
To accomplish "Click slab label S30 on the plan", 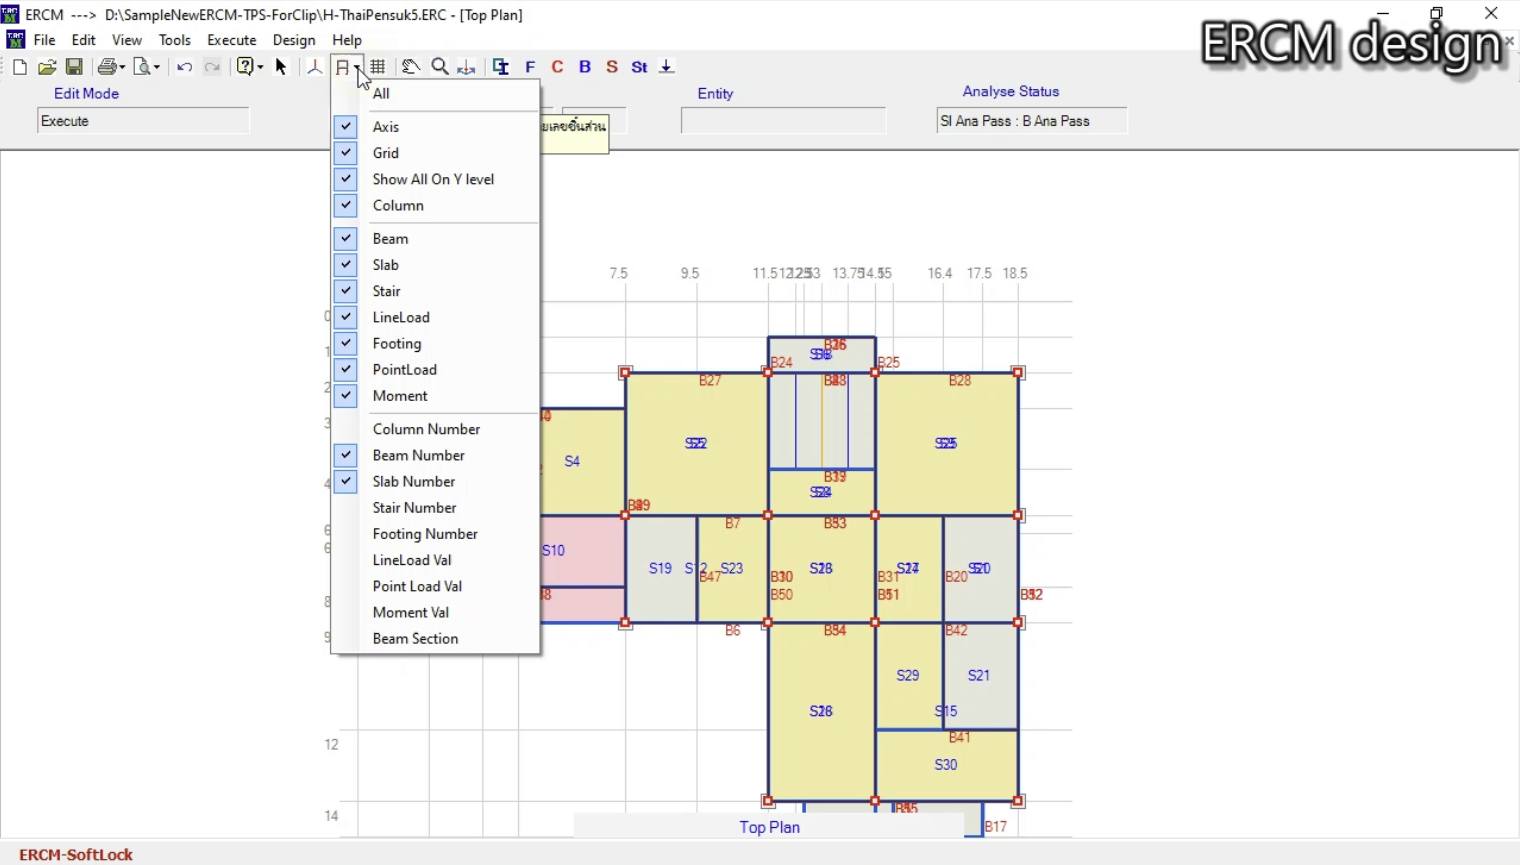I will 946,765.
